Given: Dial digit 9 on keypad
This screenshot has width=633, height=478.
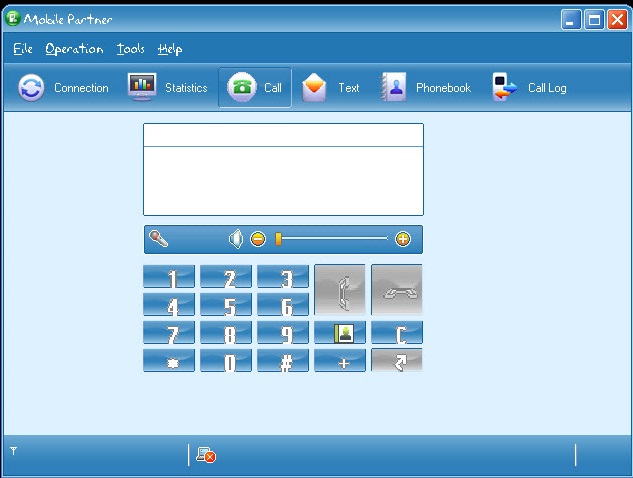Looking at the screenshot, I should pyautogui.click(x=283, y=333).
